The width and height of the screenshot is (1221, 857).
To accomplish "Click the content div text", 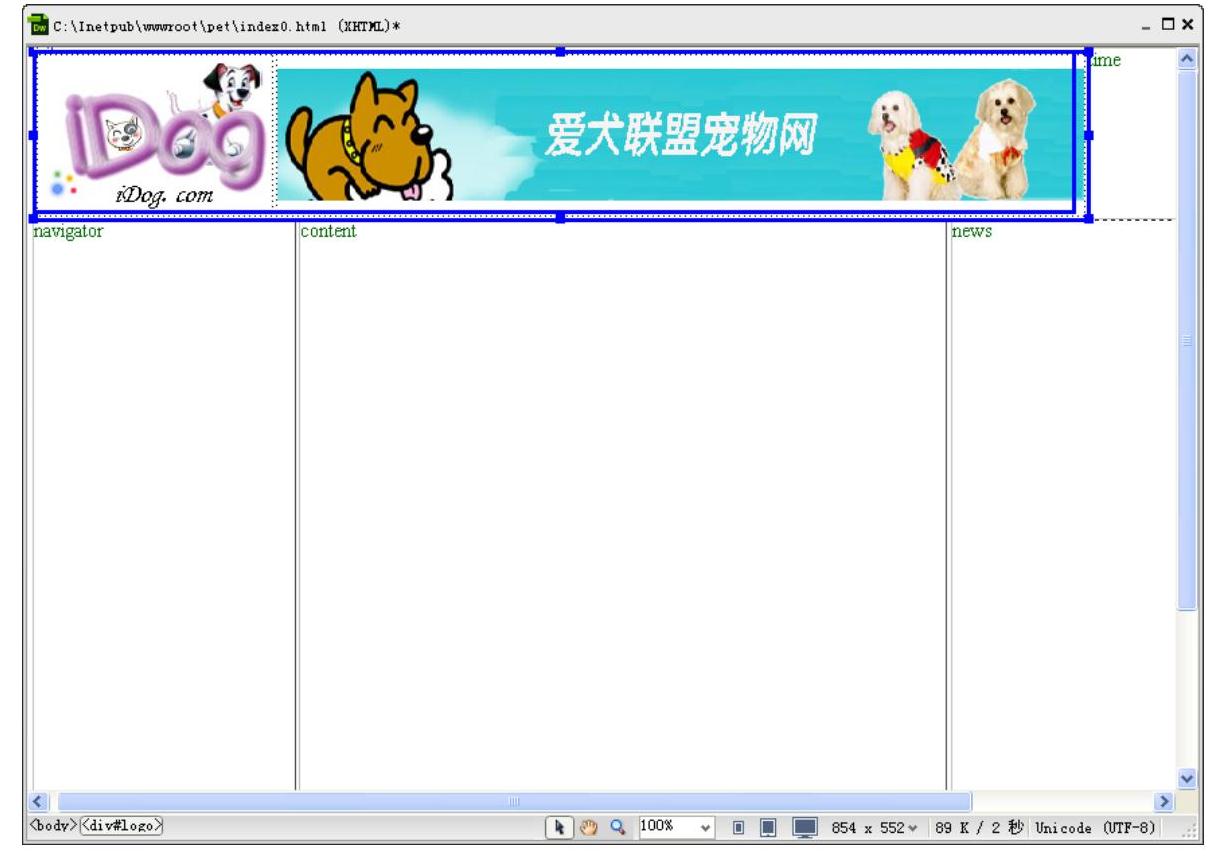I will pos(328,232).
